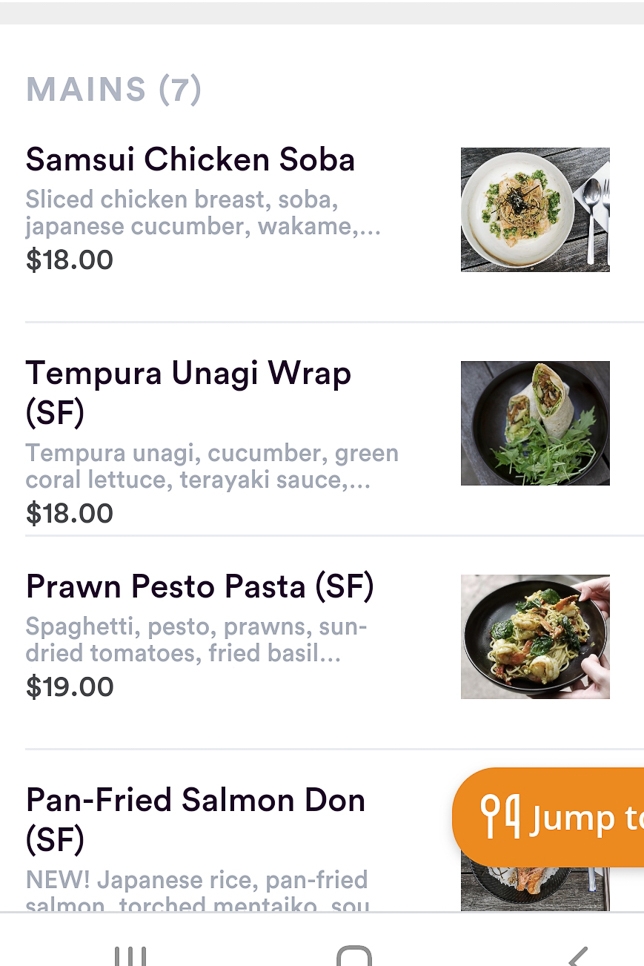Tap the $19.00 price label
This screenshot has width=644, height=966.
70,687
